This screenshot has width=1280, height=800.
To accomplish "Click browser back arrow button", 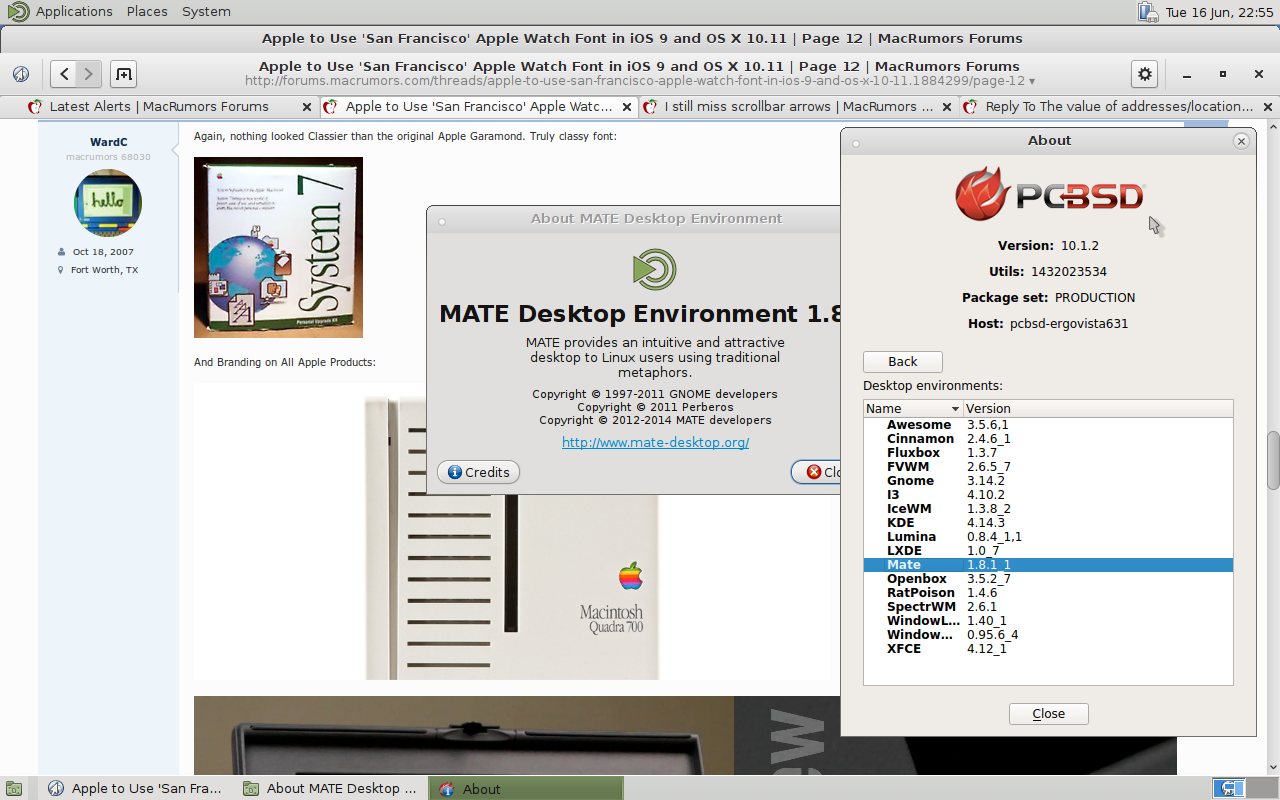I will [64, 74].
